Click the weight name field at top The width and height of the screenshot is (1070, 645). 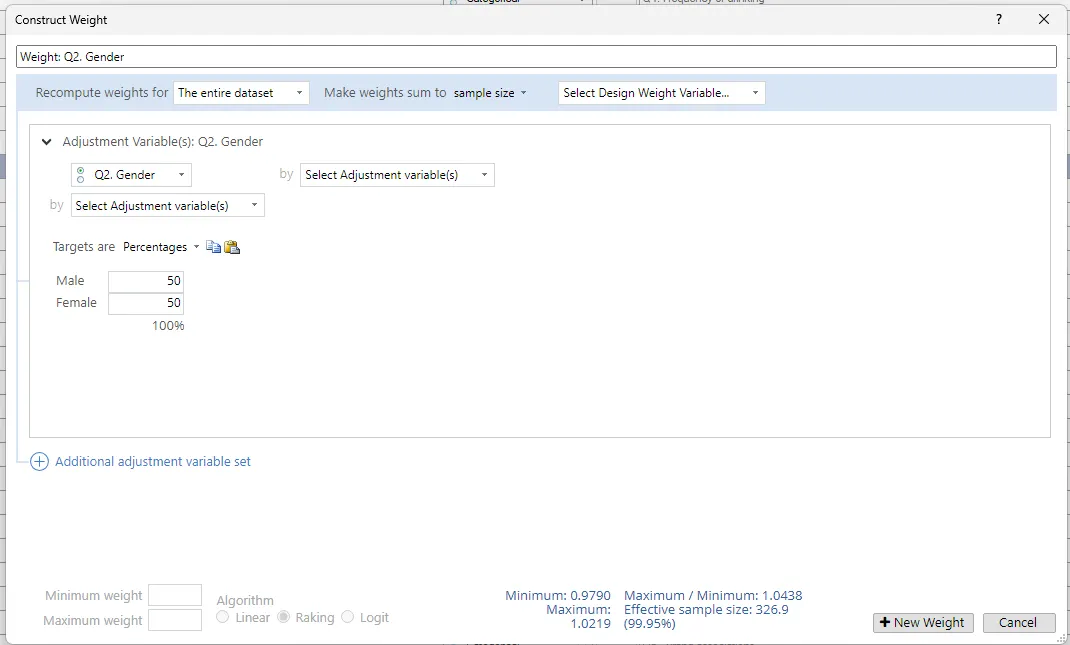tap(536, 57)
